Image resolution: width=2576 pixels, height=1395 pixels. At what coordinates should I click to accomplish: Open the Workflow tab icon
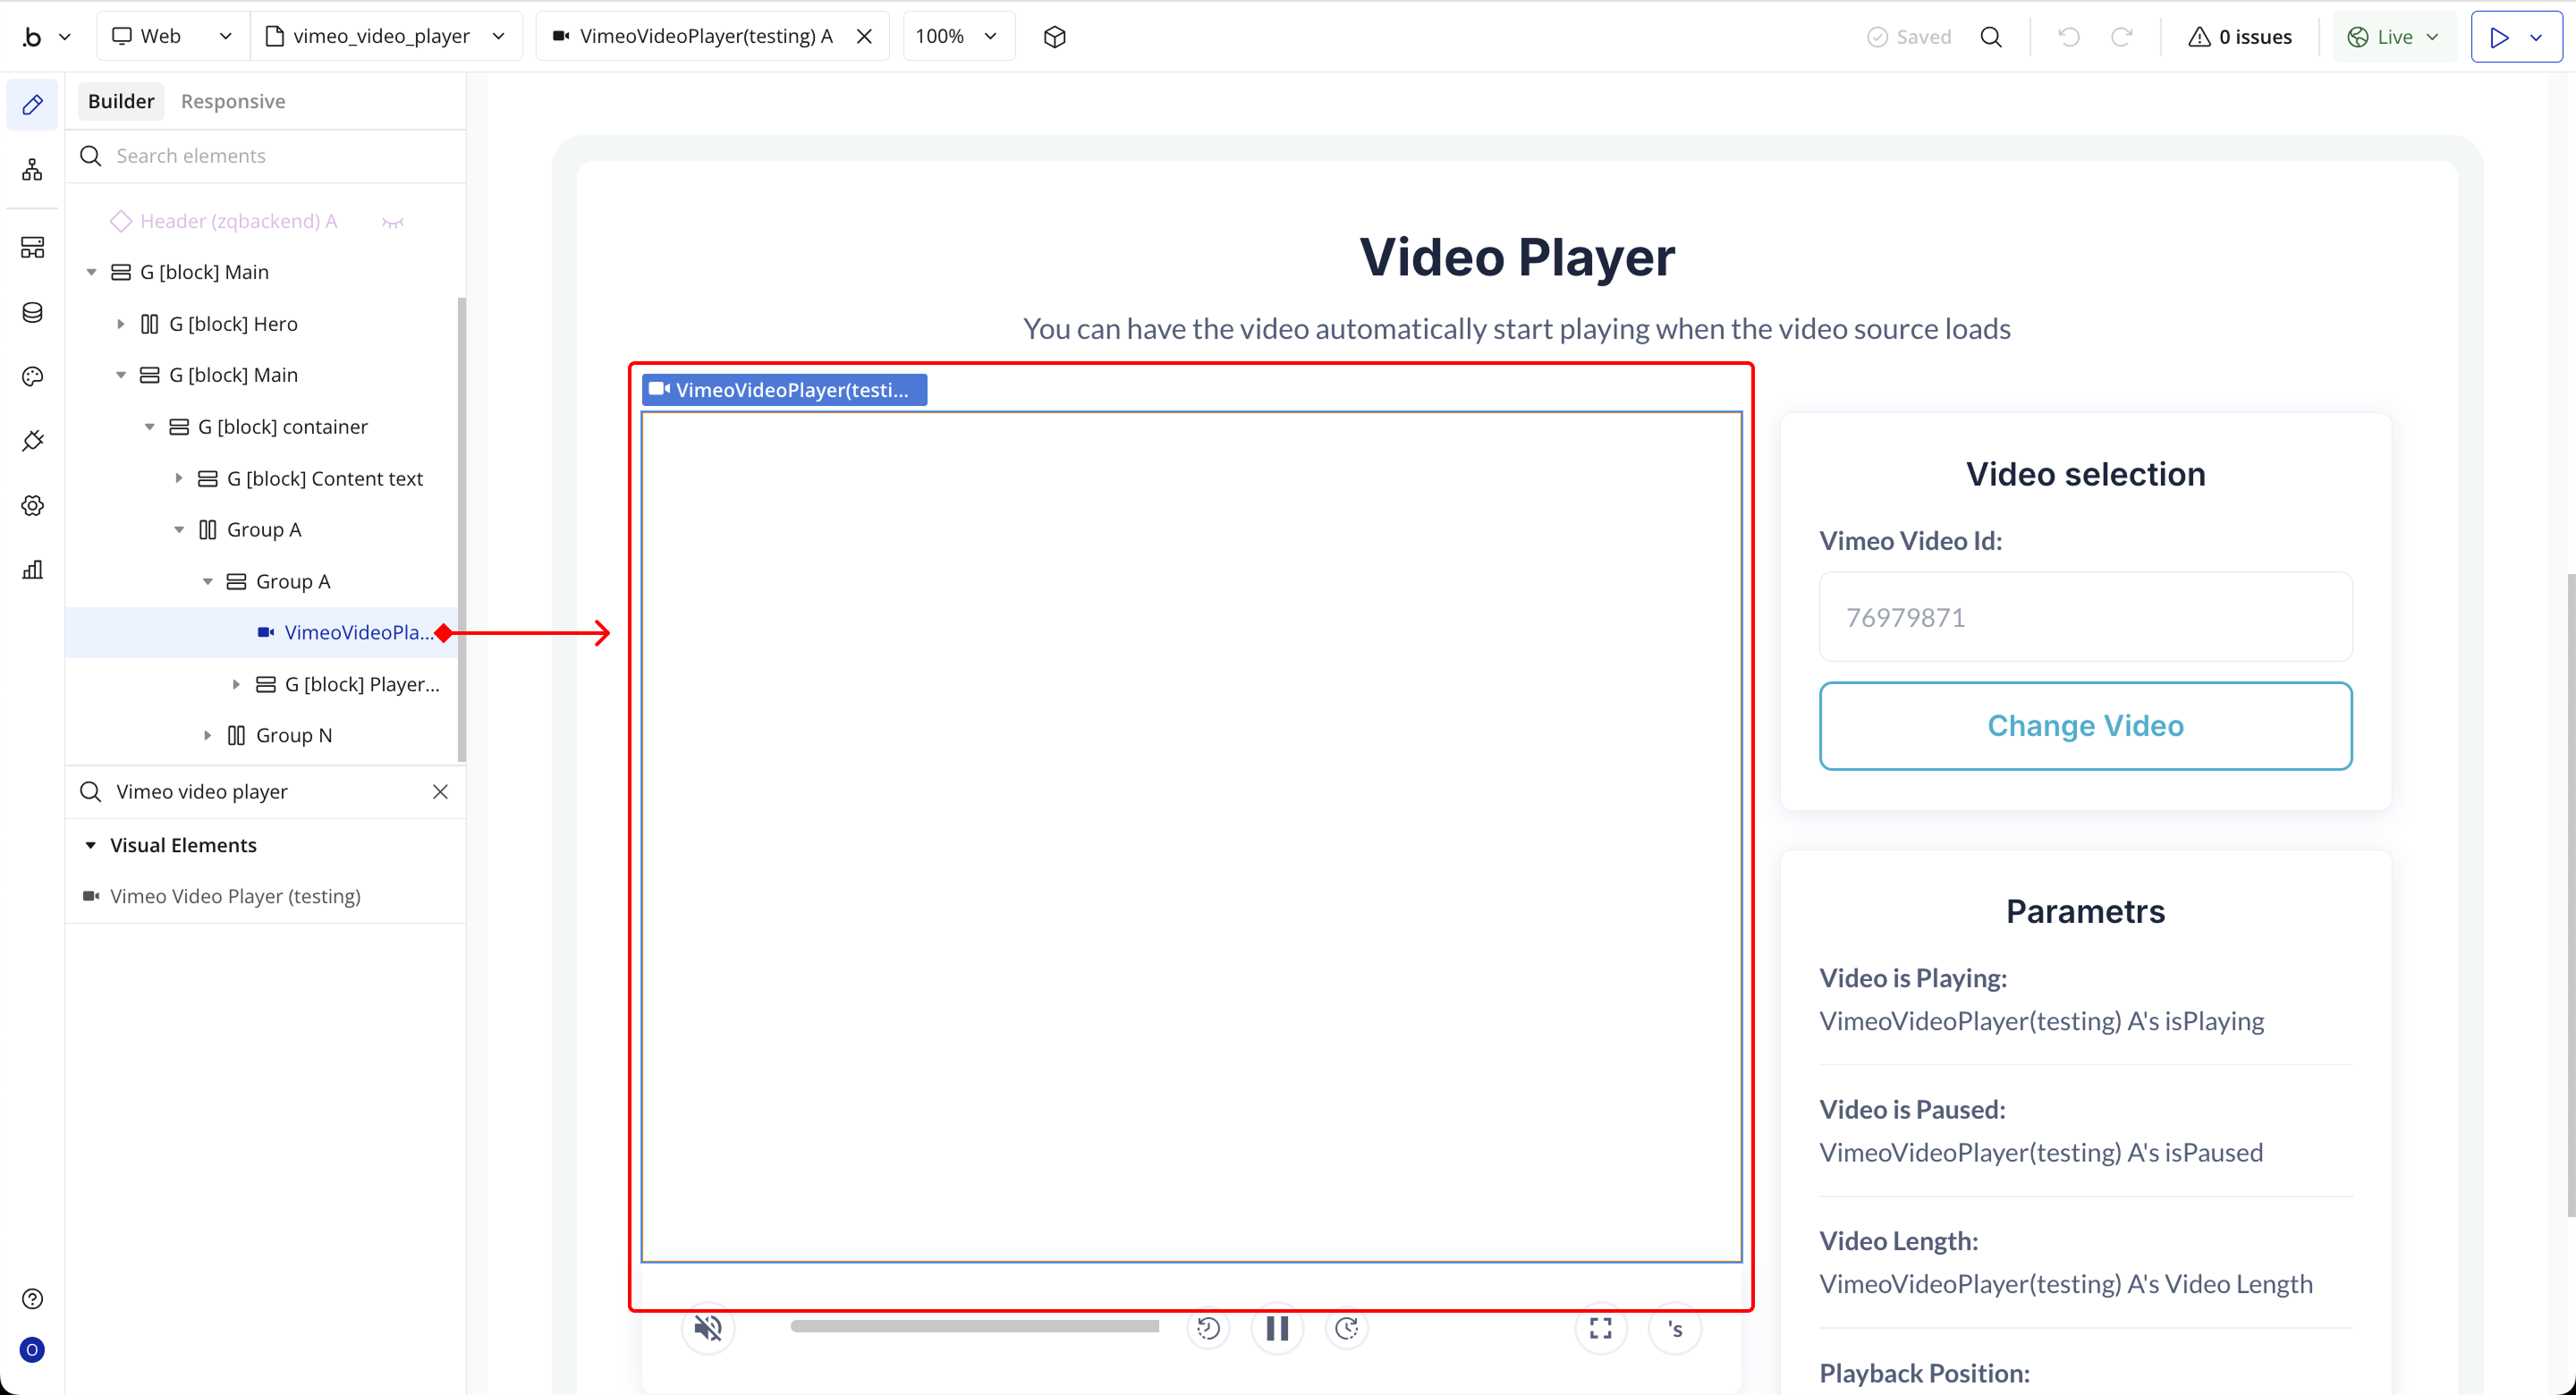click(32, 169)
